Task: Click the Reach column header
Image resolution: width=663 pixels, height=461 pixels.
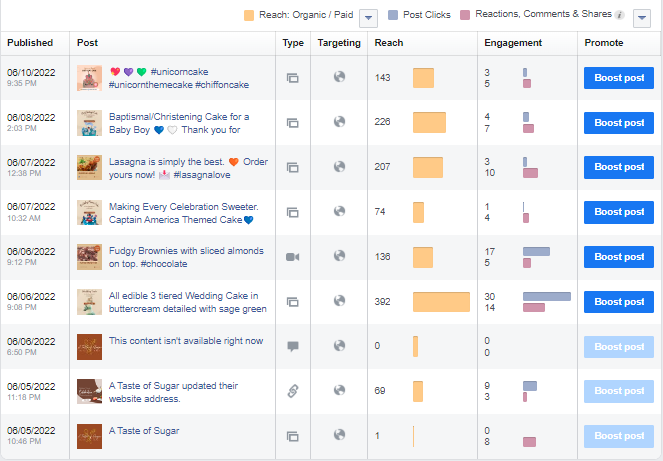Action: click(389, 43)
